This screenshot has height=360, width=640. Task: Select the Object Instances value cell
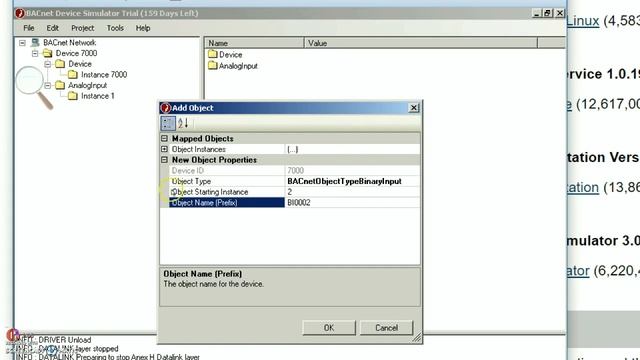point(352,149)
